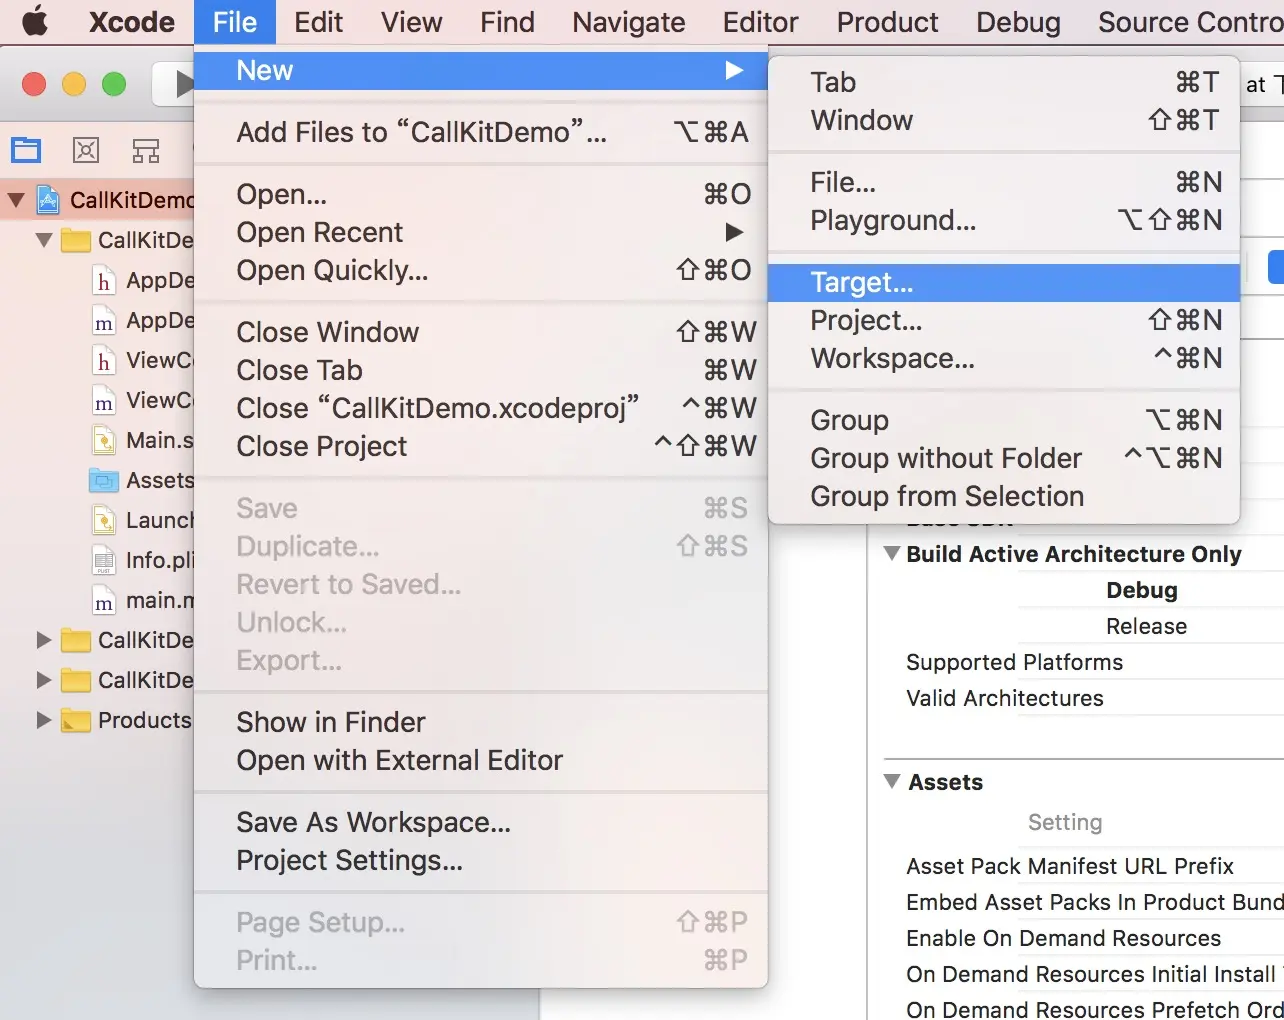
Task: Open the Apple menu
Action: [35, 21]
